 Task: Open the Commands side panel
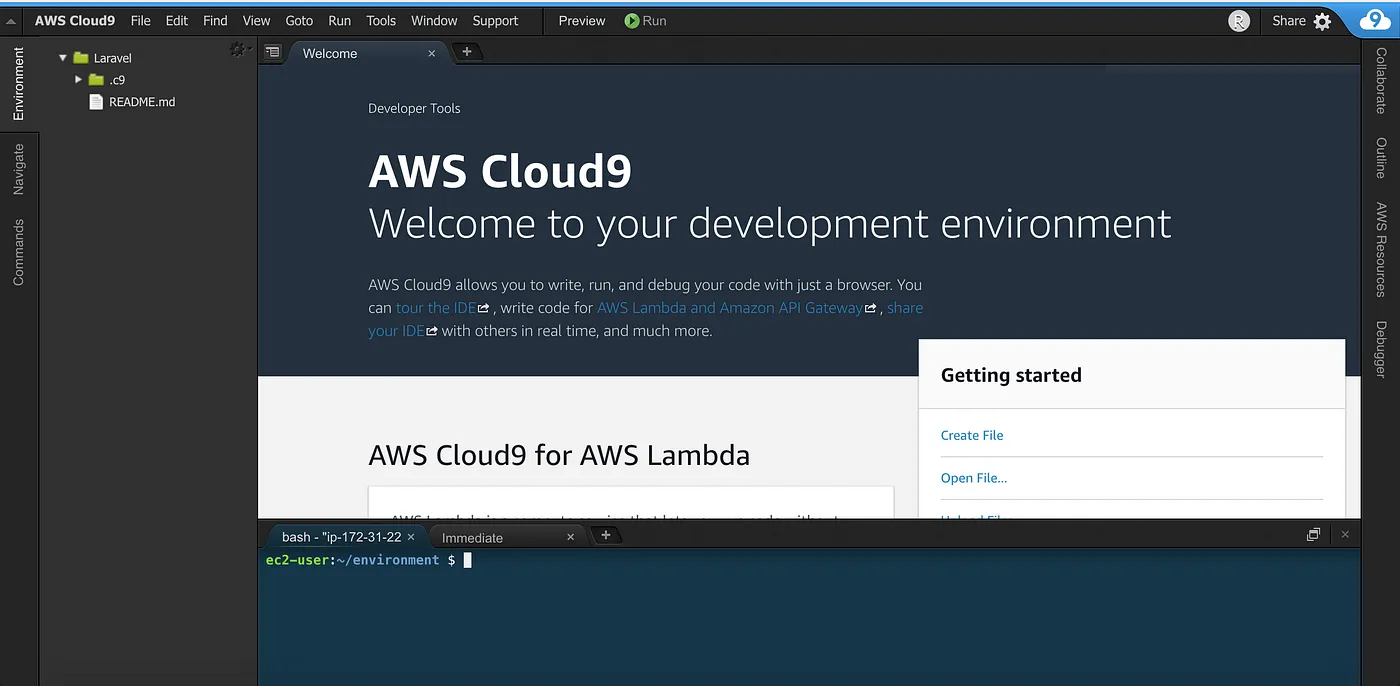[x=18, y=252]
